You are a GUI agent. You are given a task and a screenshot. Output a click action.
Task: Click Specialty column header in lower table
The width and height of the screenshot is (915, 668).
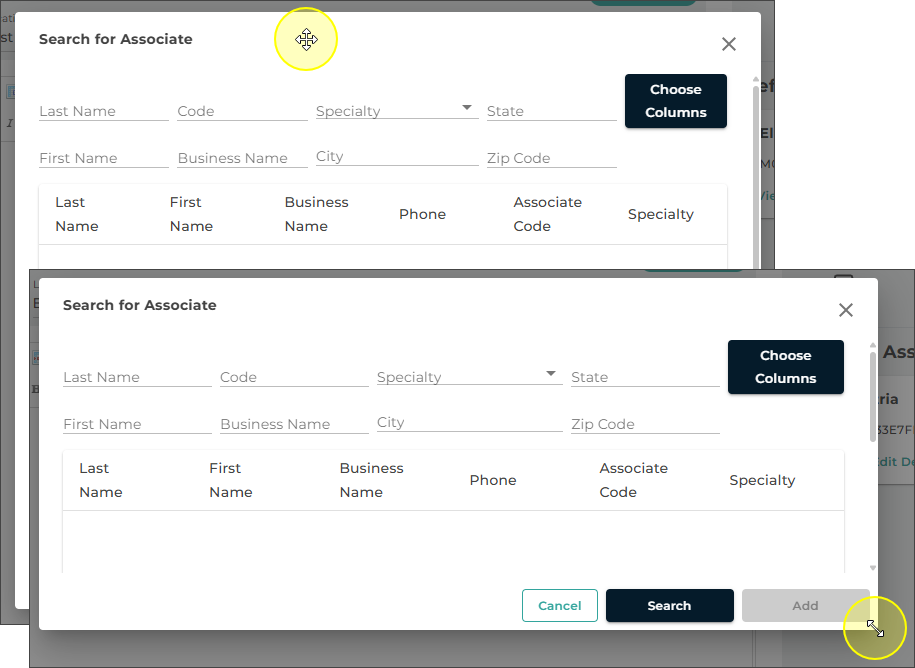[x=762, y=480]
